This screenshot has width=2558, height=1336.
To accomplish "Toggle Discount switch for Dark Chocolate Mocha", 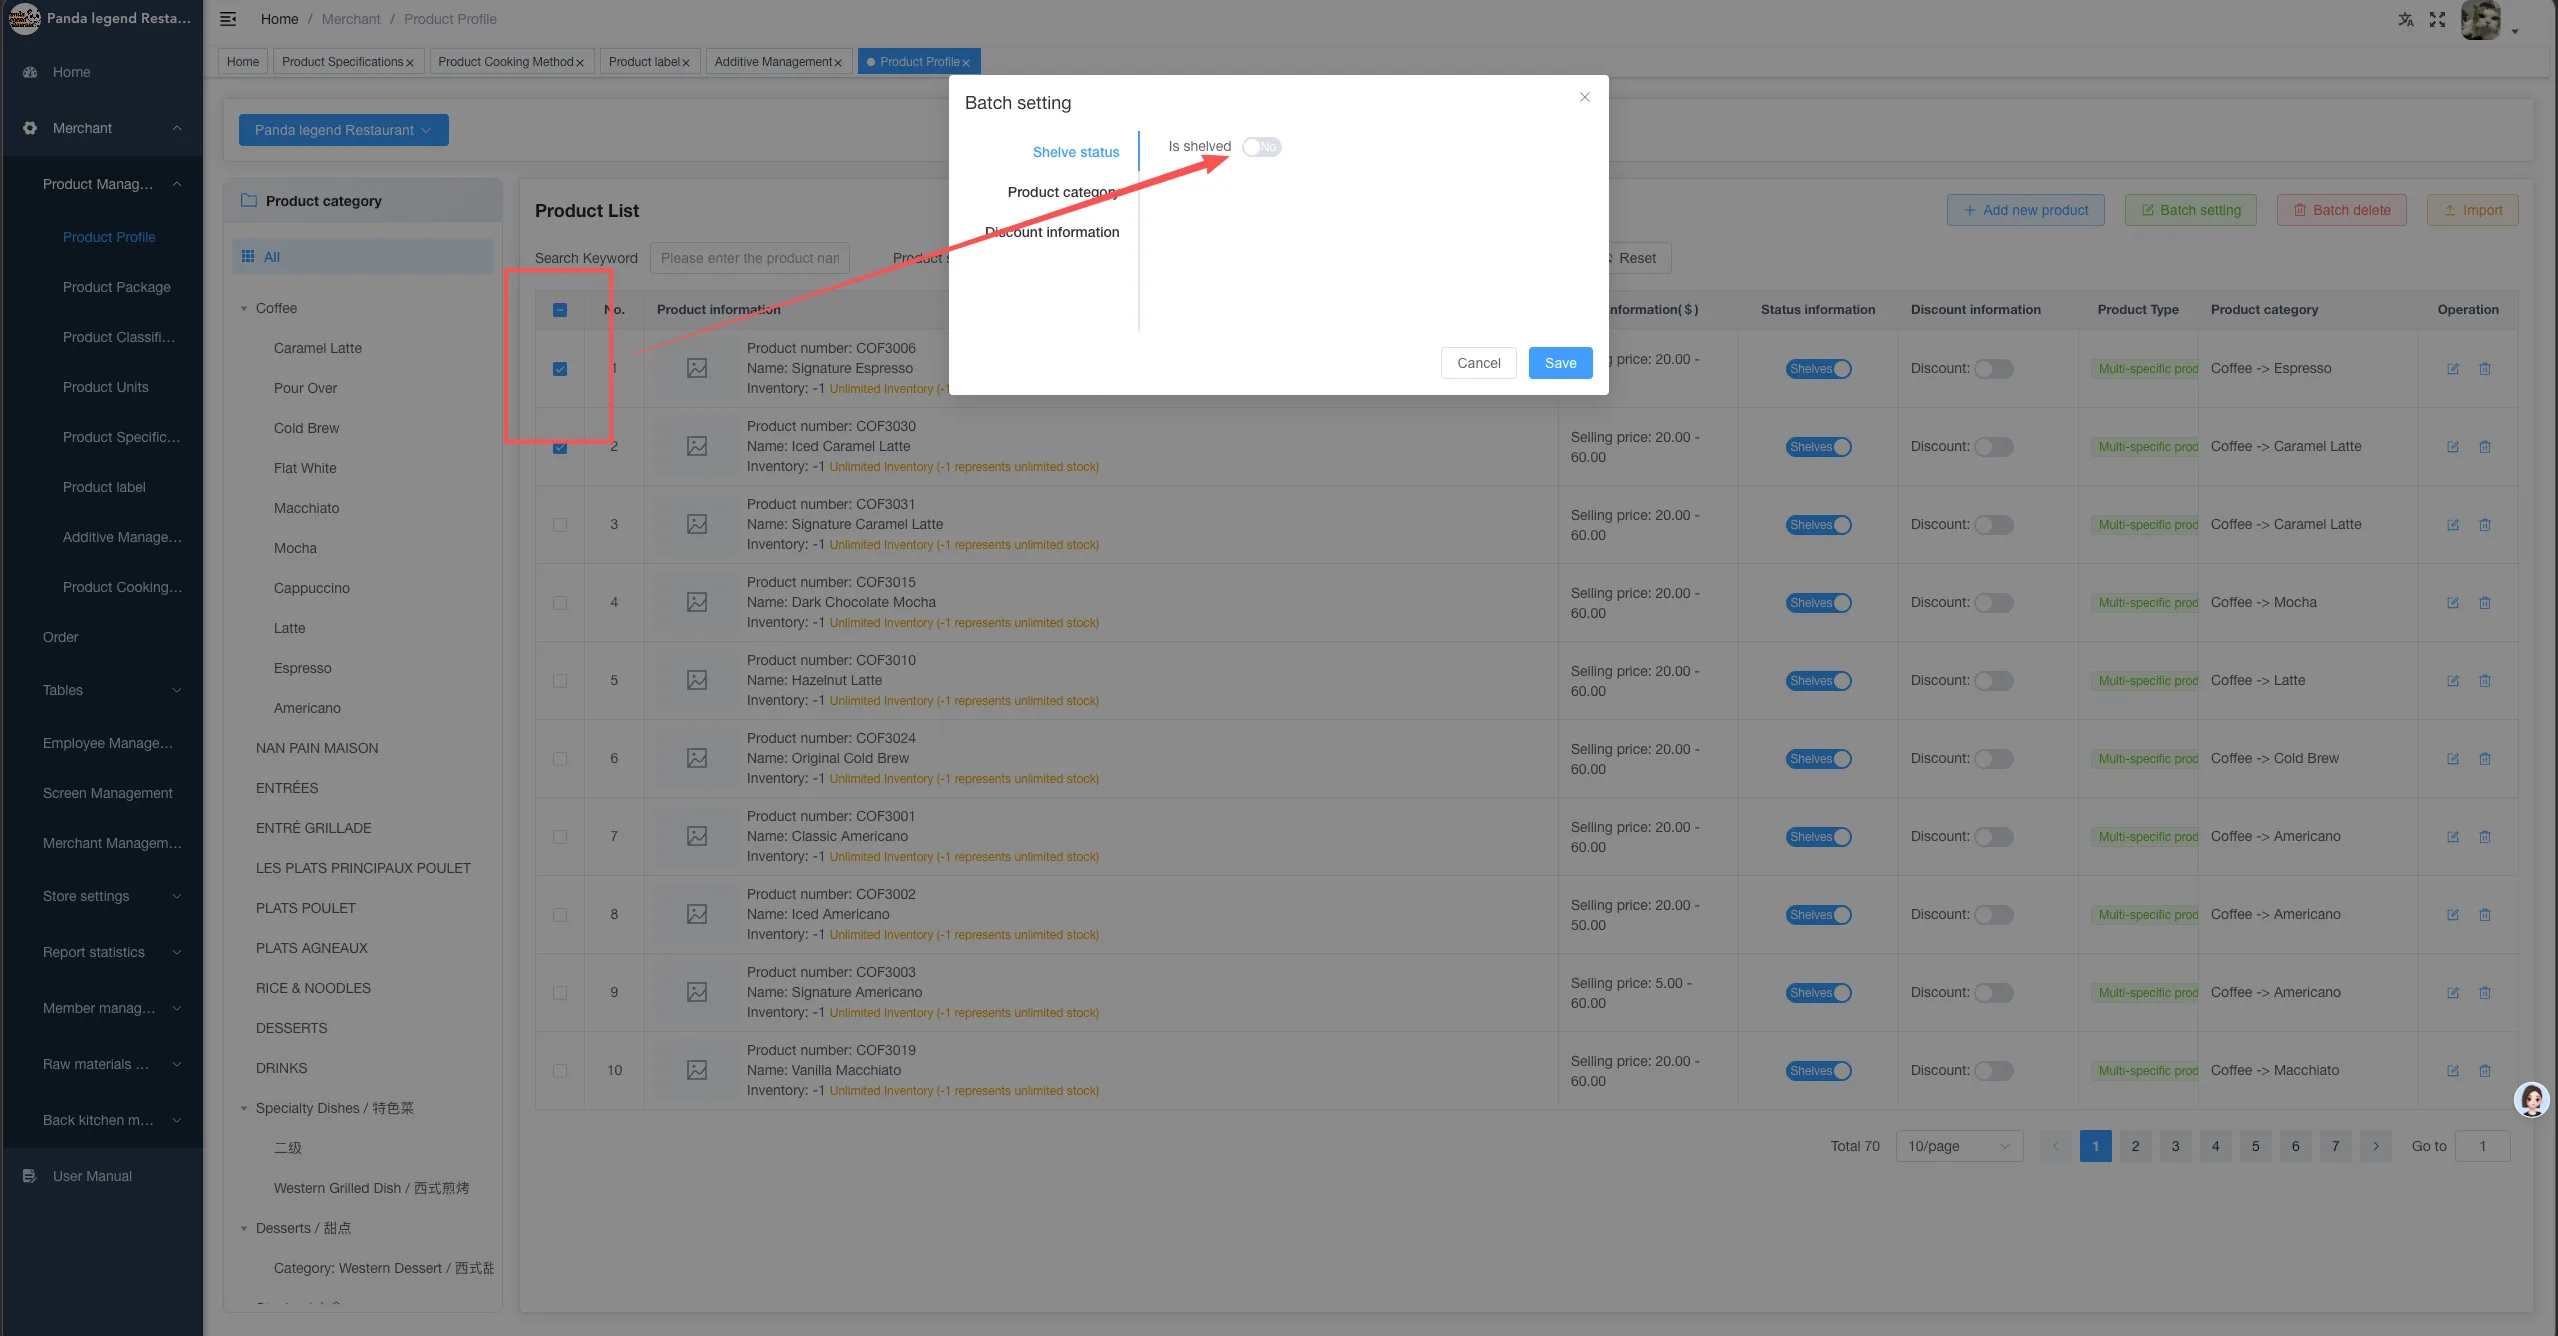I will coord(1994,603).
